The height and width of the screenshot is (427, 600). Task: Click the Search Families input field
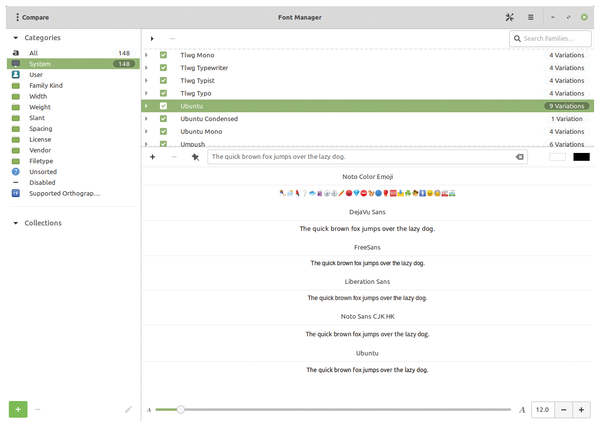coord(549,38)
